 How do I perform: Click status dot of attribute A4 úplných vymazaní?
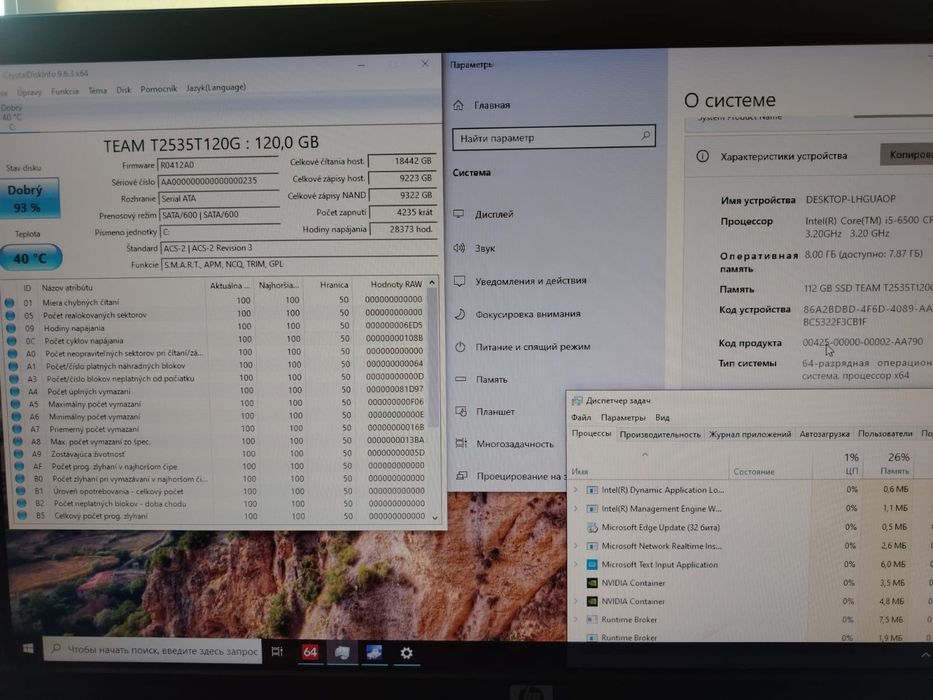15,391
